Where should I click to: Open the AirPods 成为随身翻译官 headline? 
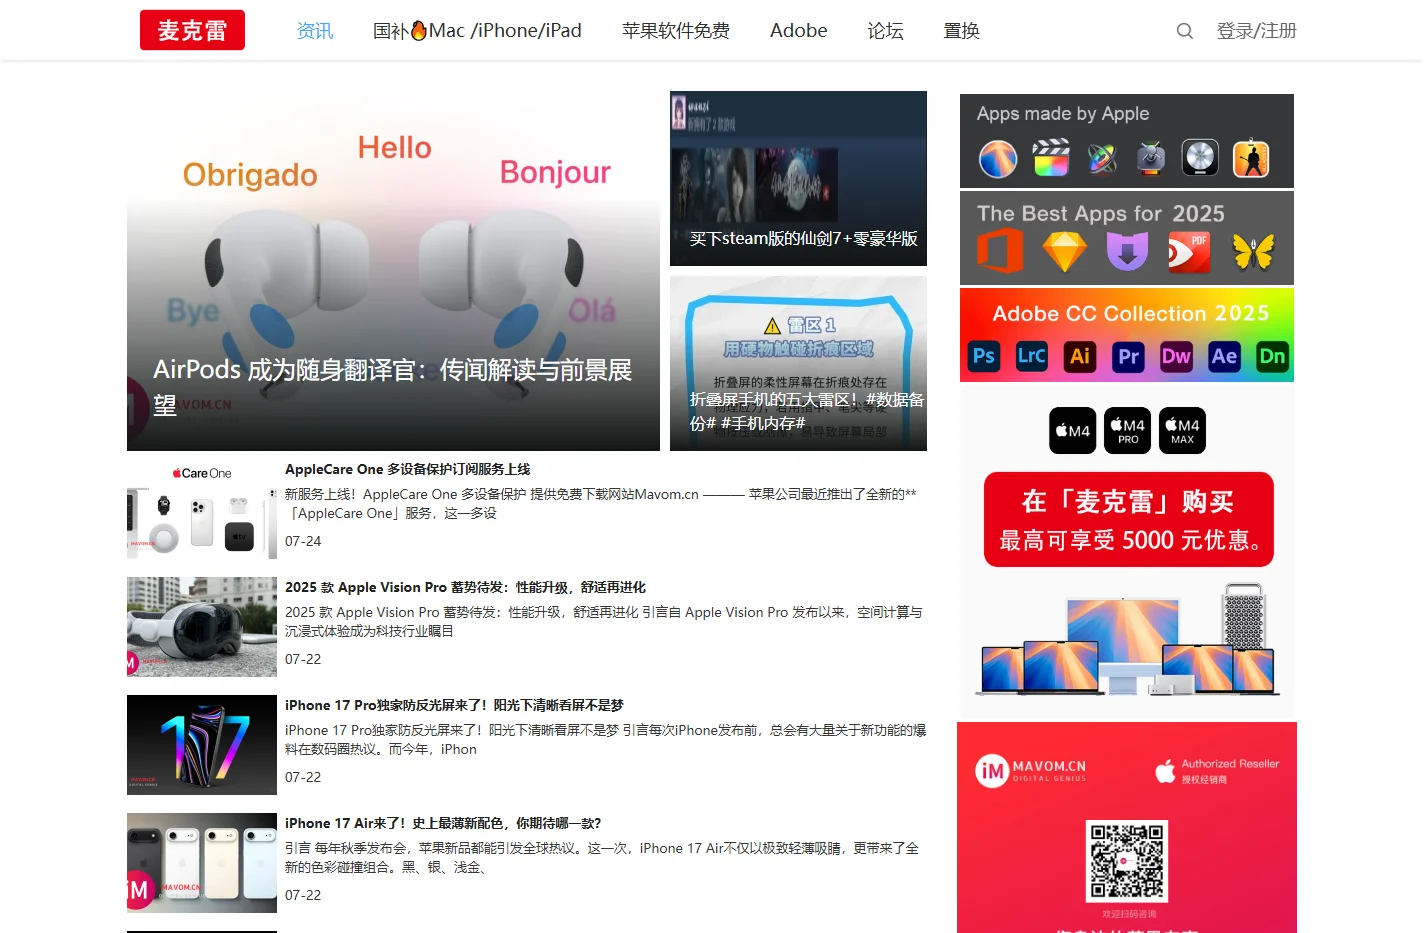393,387
